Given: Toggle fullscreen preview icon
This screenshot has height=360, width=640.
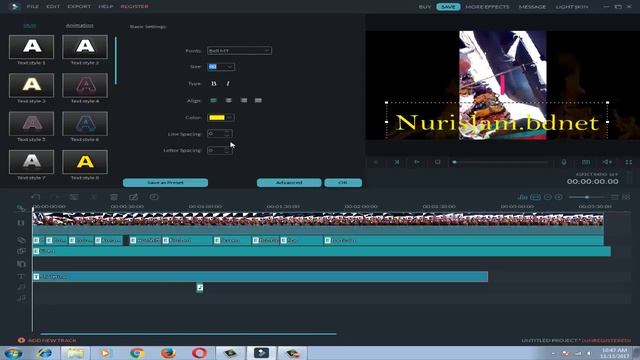Looking at the screenshot, I should [629, 162].
